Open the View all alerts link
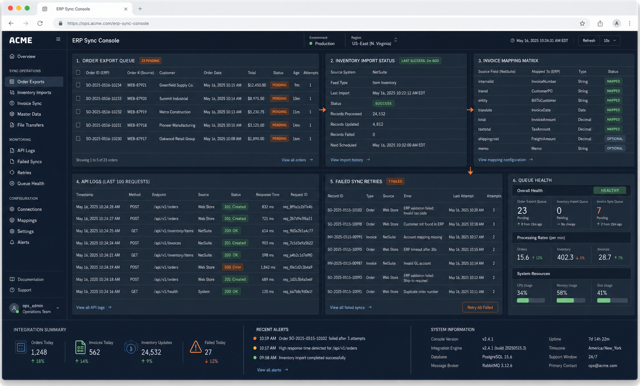 click(x=272, y=370)
